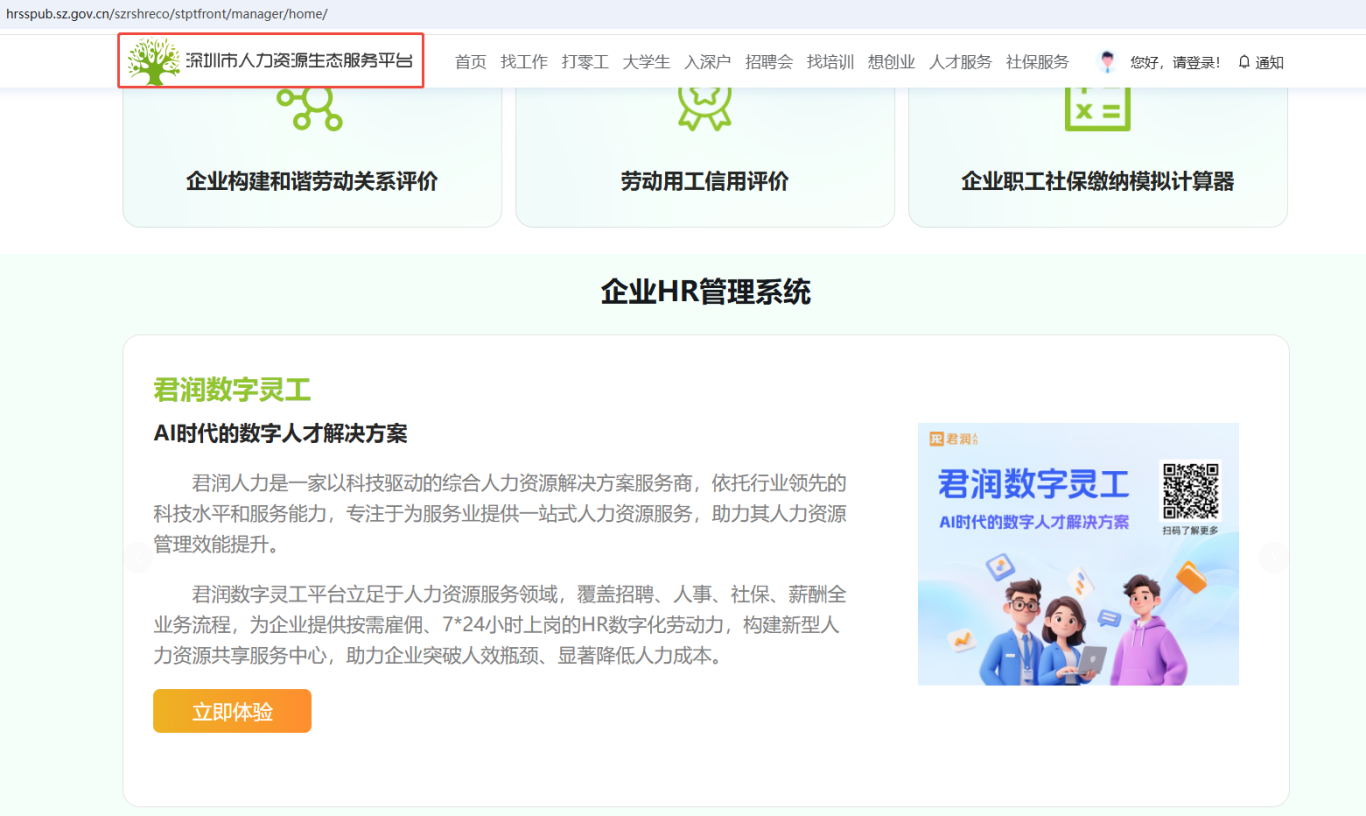Select 打零工 in the navigation bar
This screenshot has width=1366, height=816.
(585, 62)
